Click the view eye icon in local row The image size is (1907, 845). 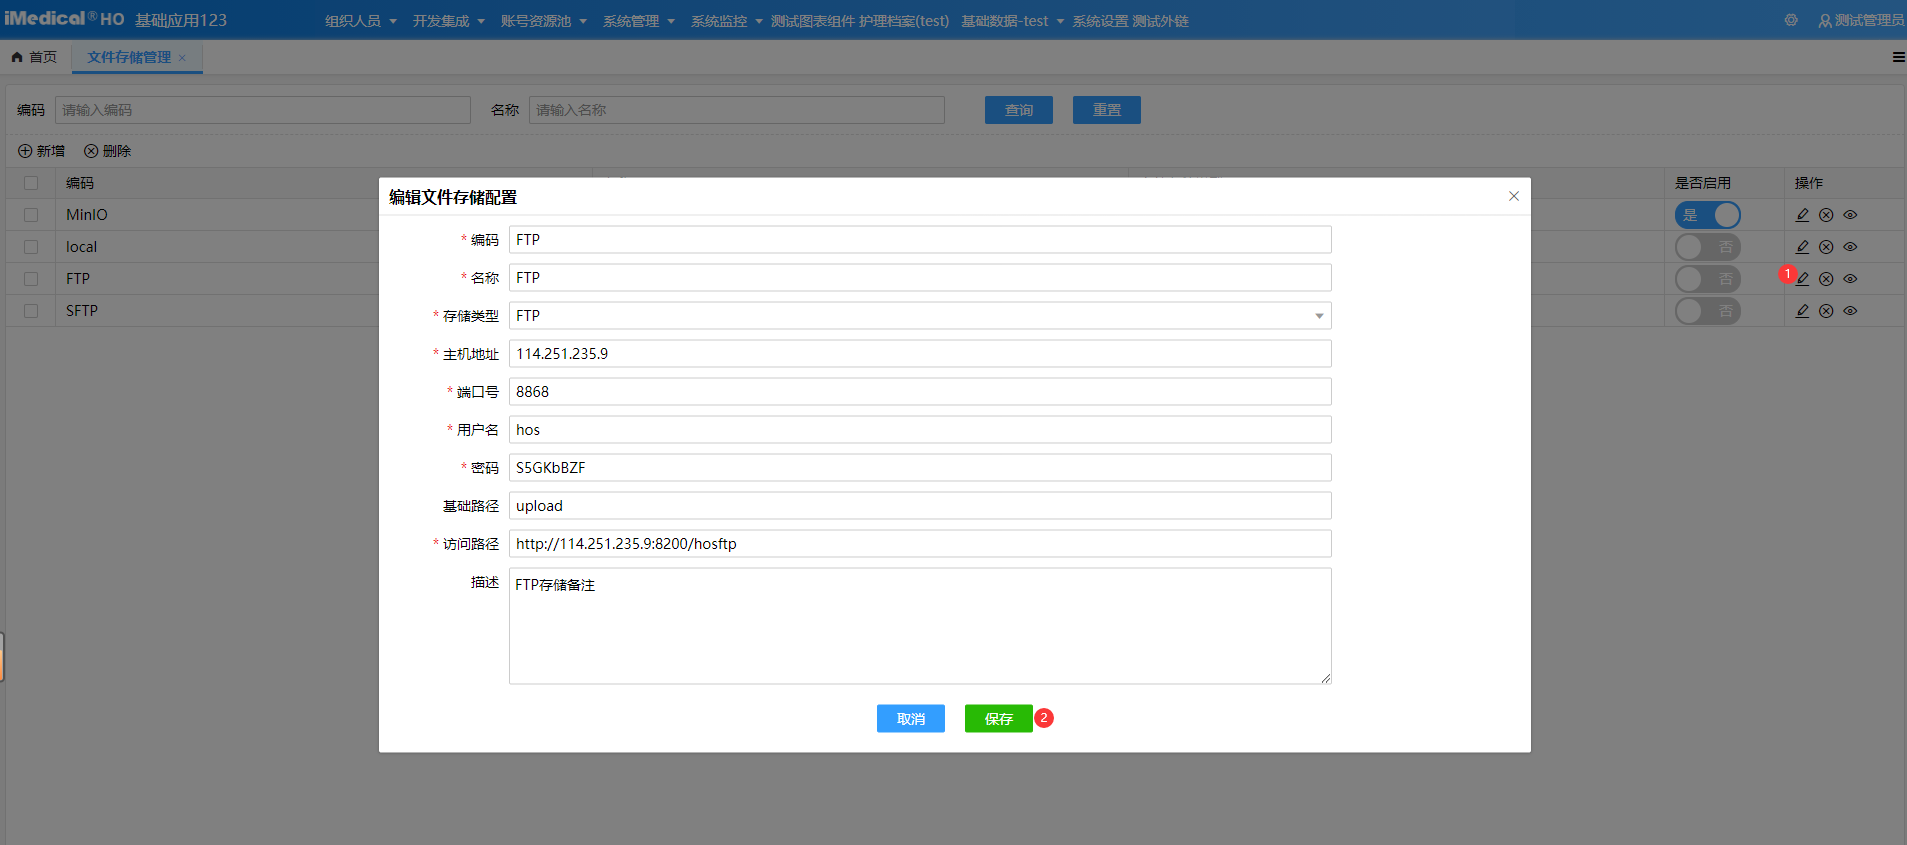[1850, 247]
